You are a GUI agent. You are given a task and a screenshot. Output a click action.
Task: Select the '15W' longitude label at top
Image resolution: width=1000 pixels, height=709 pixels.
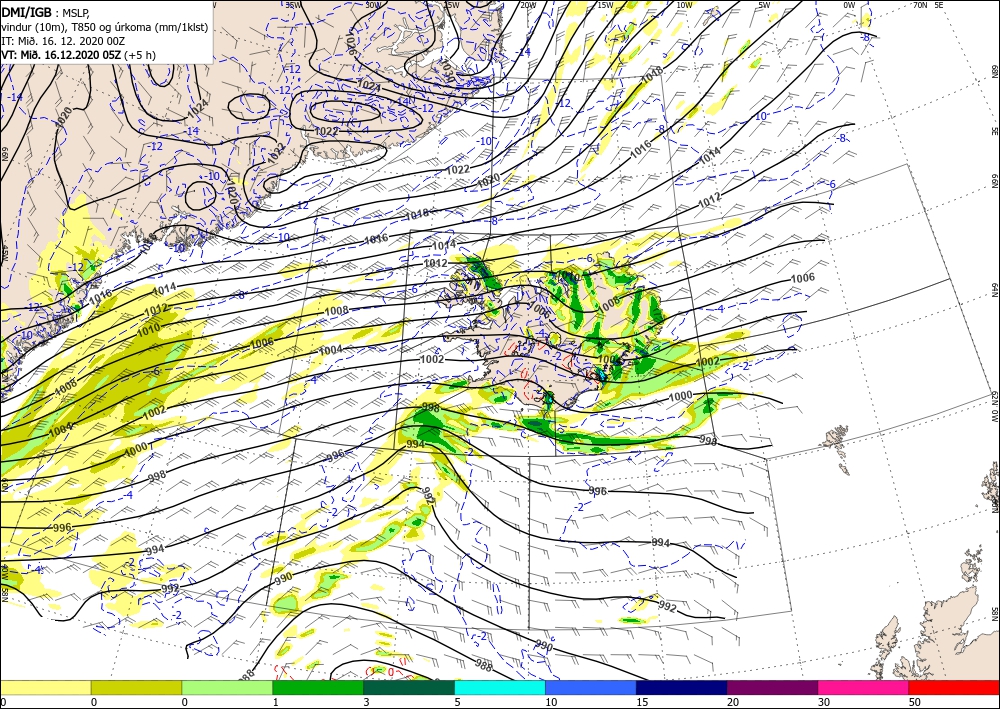[605, 5]
